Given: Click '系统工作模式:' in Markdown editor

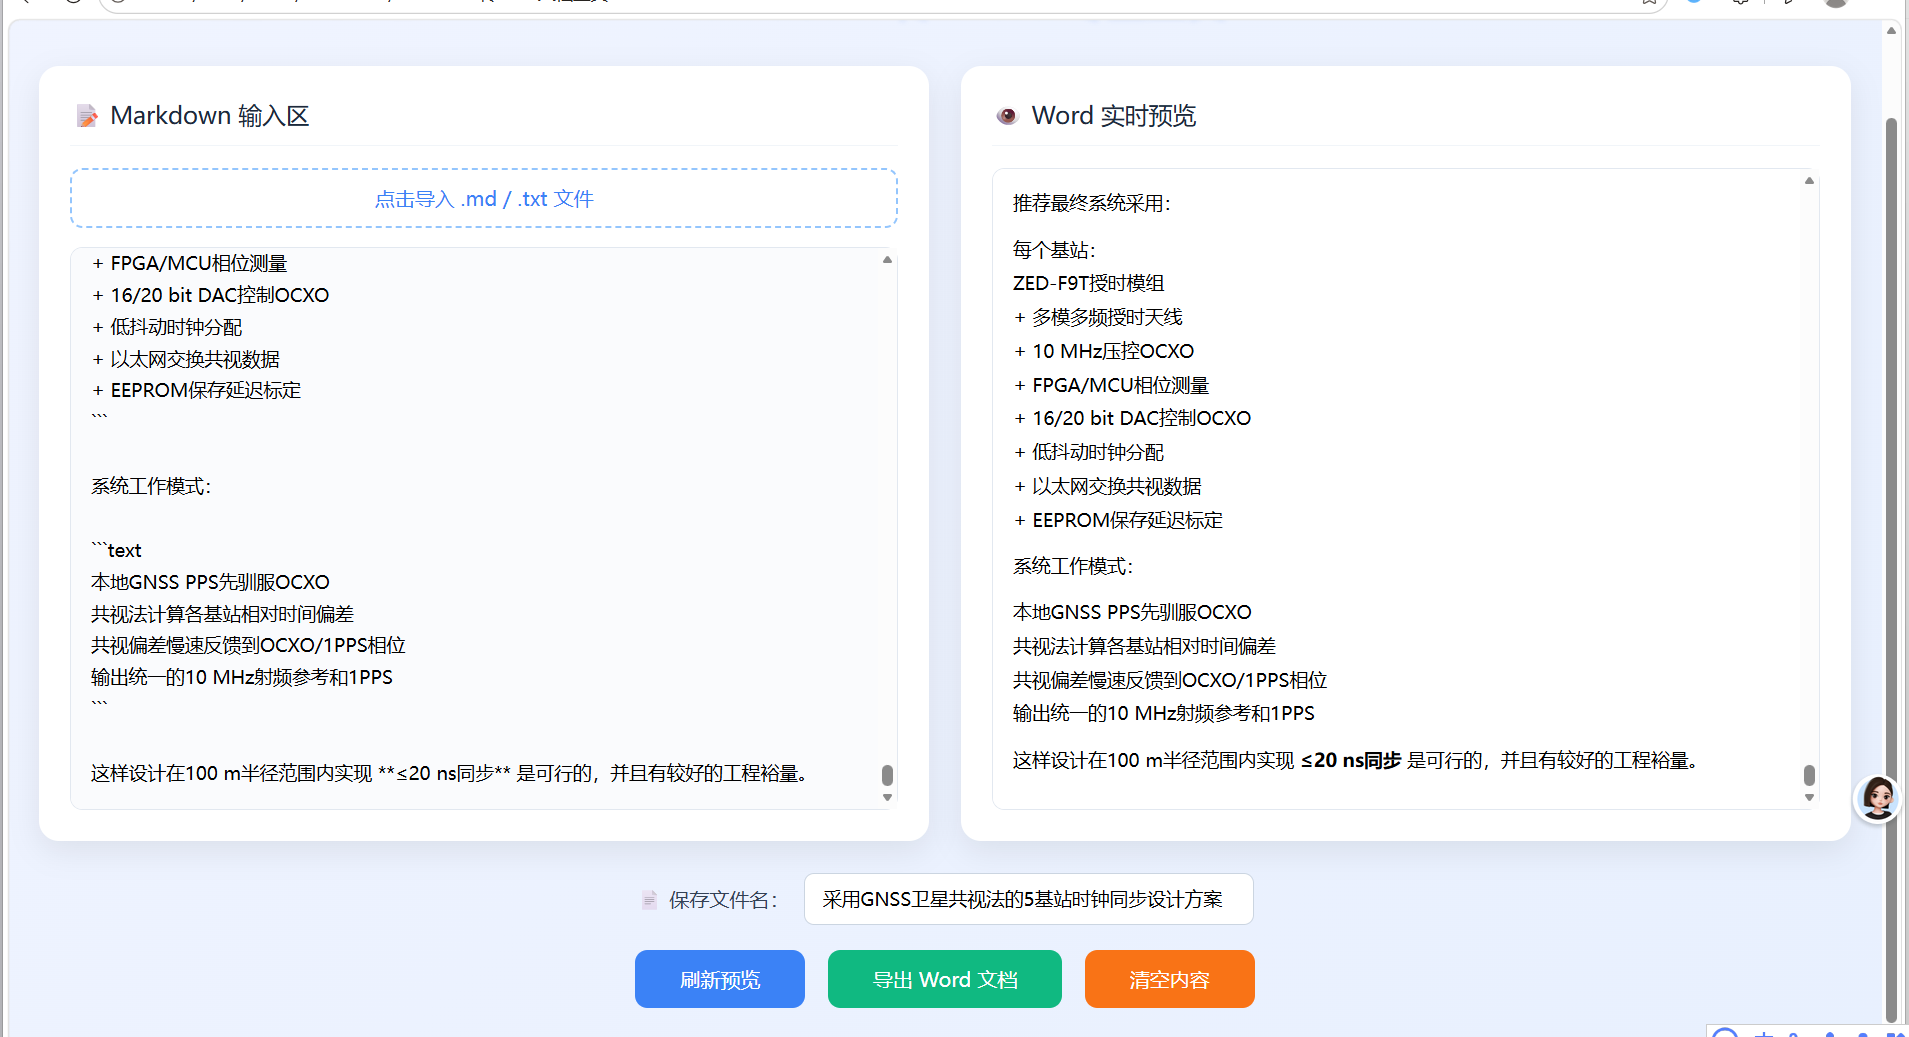Looking at the screenshot, I should [151, 486].
